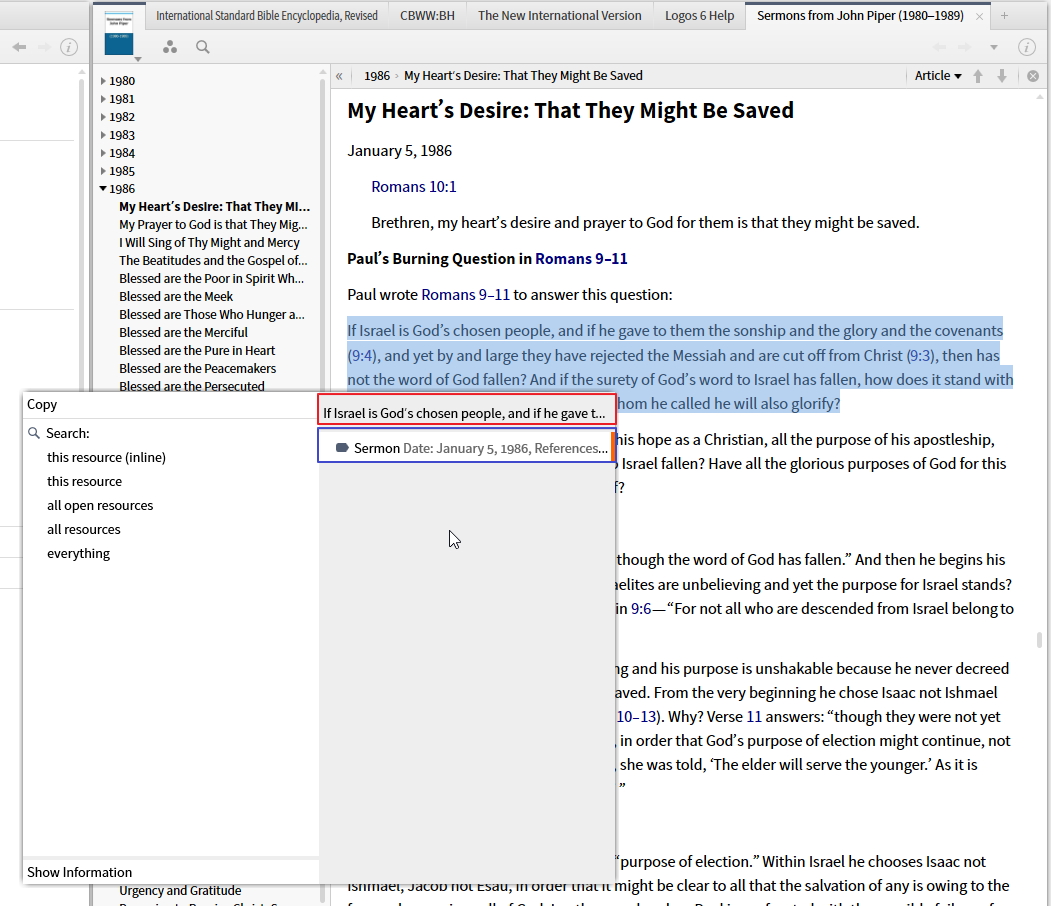This screenshot has height=906, width=1051.
Task: Open 'Blessed are Those Who Hunger' sermon
Action: 212,314
